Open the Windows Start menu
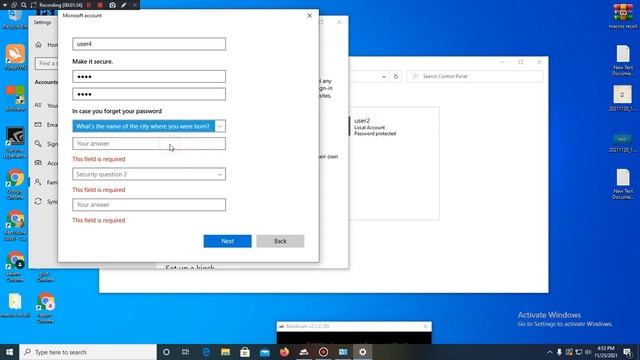The width and height of the screenshot is (640, 360). click(9, 352)
